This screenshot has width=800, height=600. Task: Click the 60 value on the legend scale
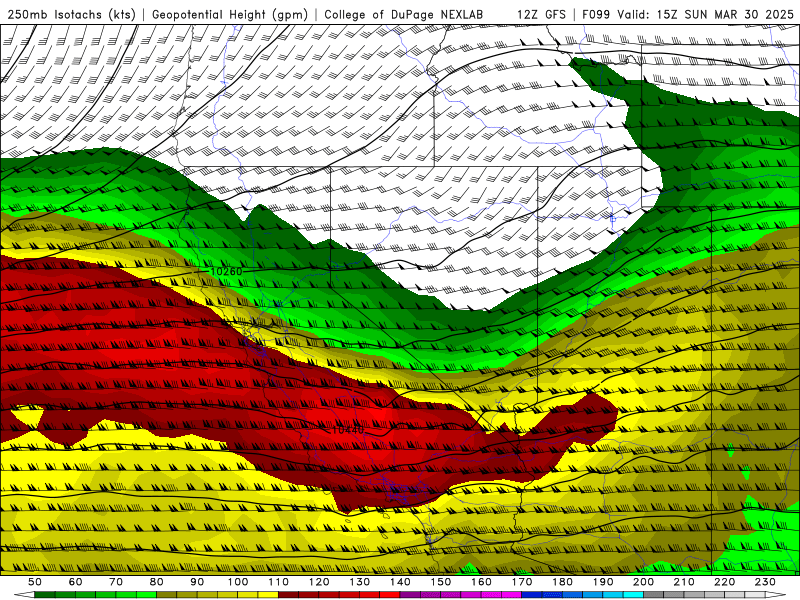(x=76, y=582)
